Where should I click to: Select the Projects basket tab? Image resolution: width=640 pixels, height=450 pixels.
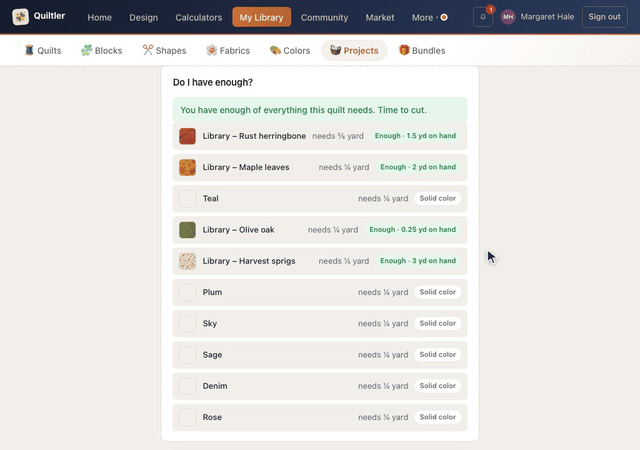[x=354, y=51]
